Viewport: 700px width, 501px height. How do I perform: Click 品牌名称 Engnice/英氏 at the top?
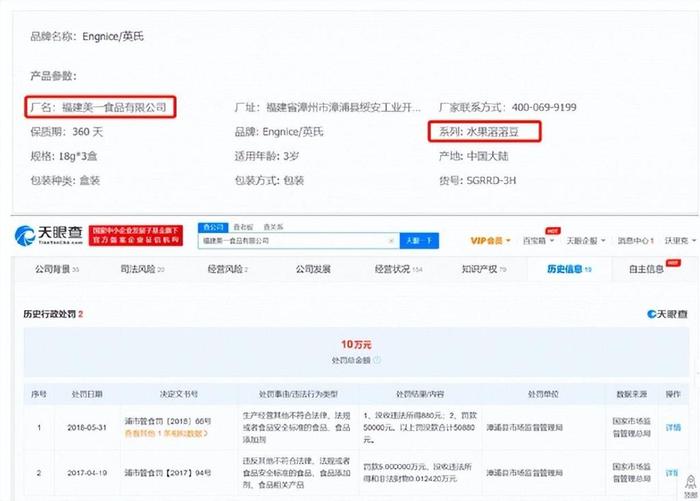[x=87, y=37]
